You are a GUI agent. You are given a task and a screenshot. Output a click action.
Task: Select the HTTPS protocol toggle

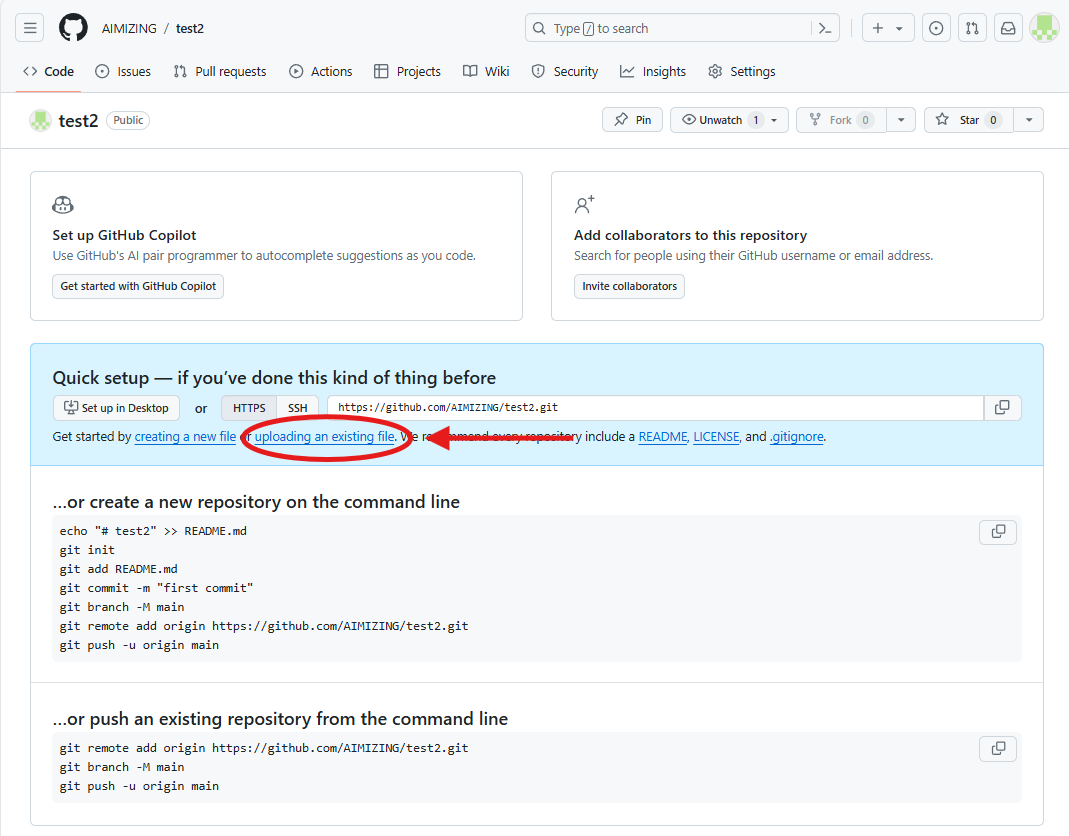[x=249, y=408]
